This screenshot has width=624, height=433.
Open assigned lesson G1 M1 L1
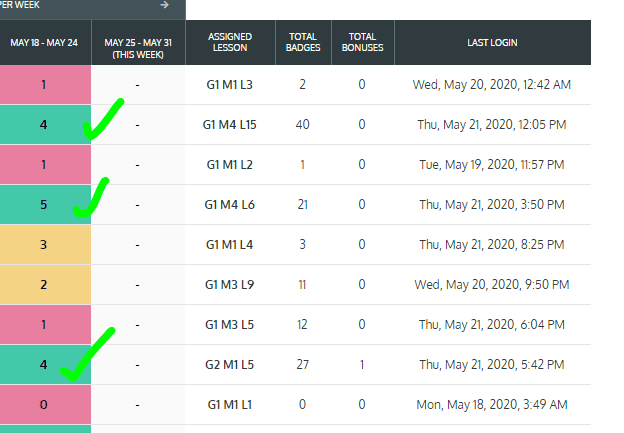230,405
